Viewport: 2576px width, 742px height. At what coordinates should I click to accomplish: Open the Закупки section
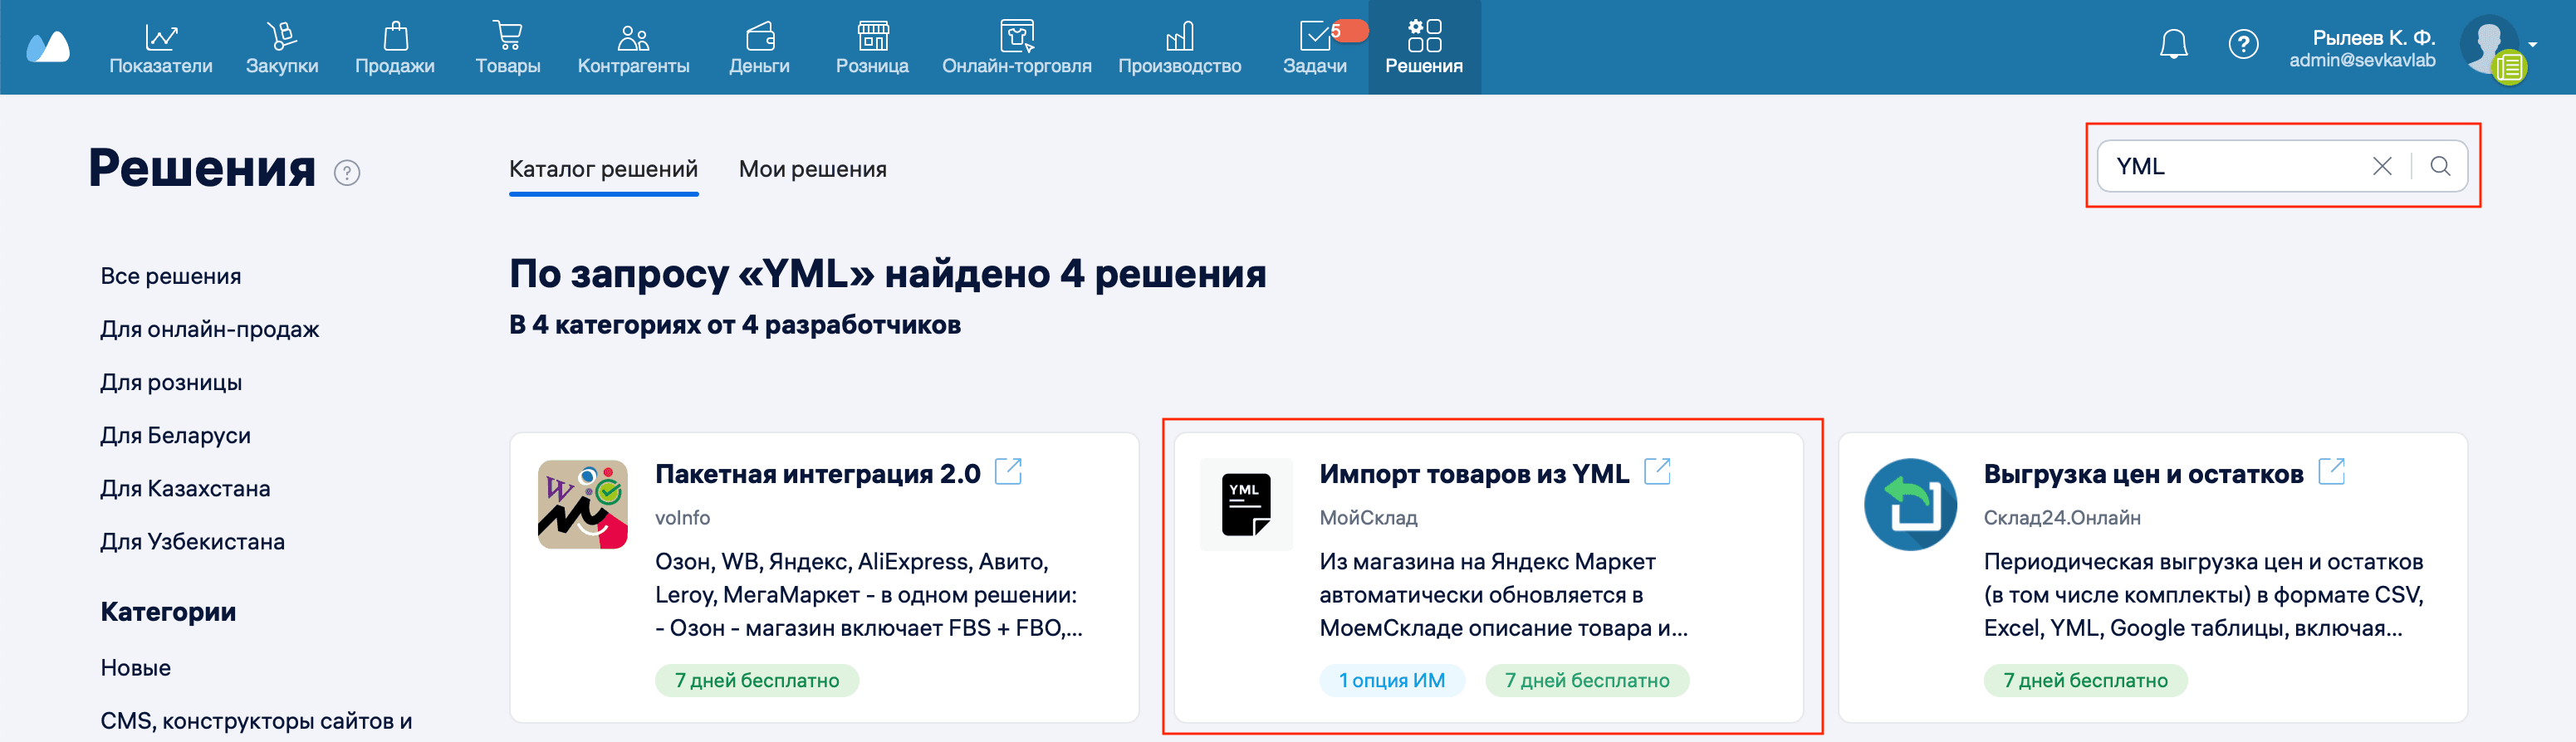pyautogui.click(x=282, y=48)
